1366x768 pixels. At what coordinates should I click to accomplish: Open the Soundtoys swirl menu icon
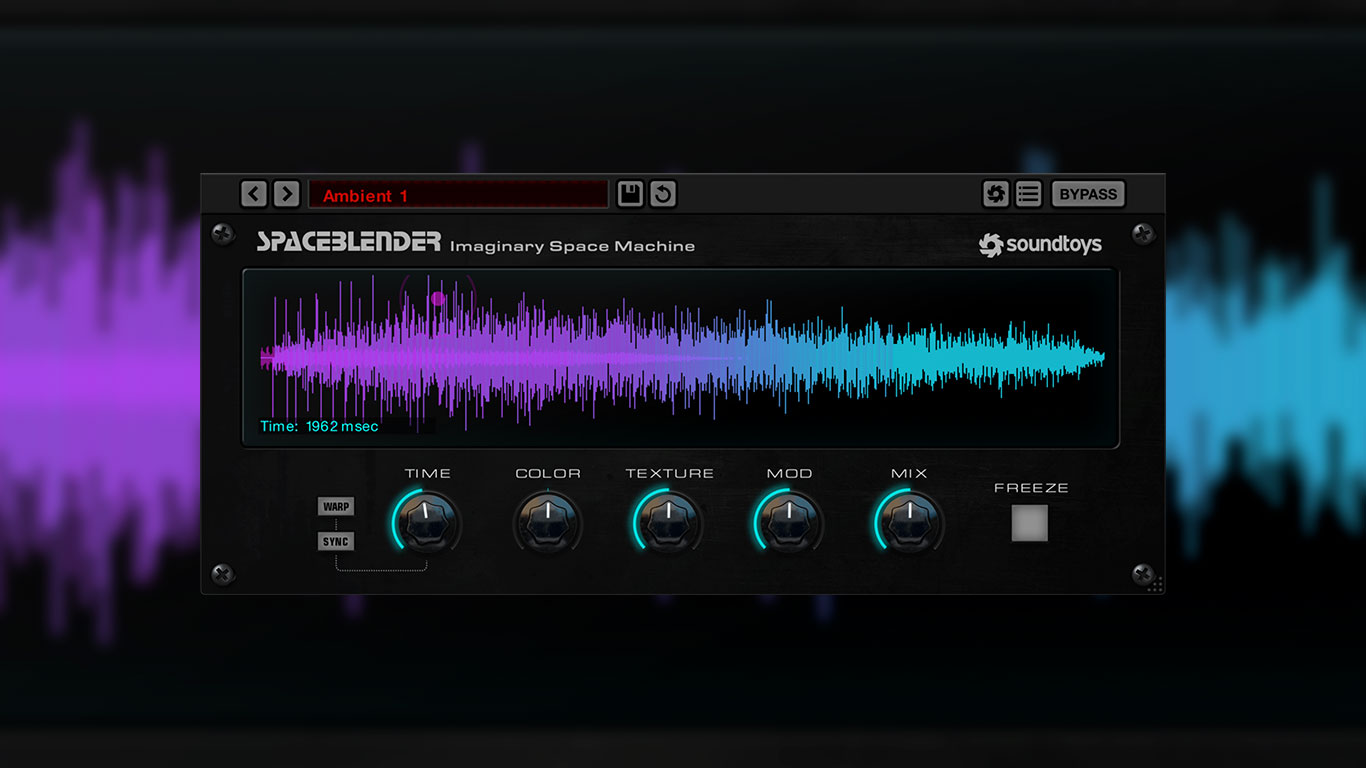tap(995, 194)
